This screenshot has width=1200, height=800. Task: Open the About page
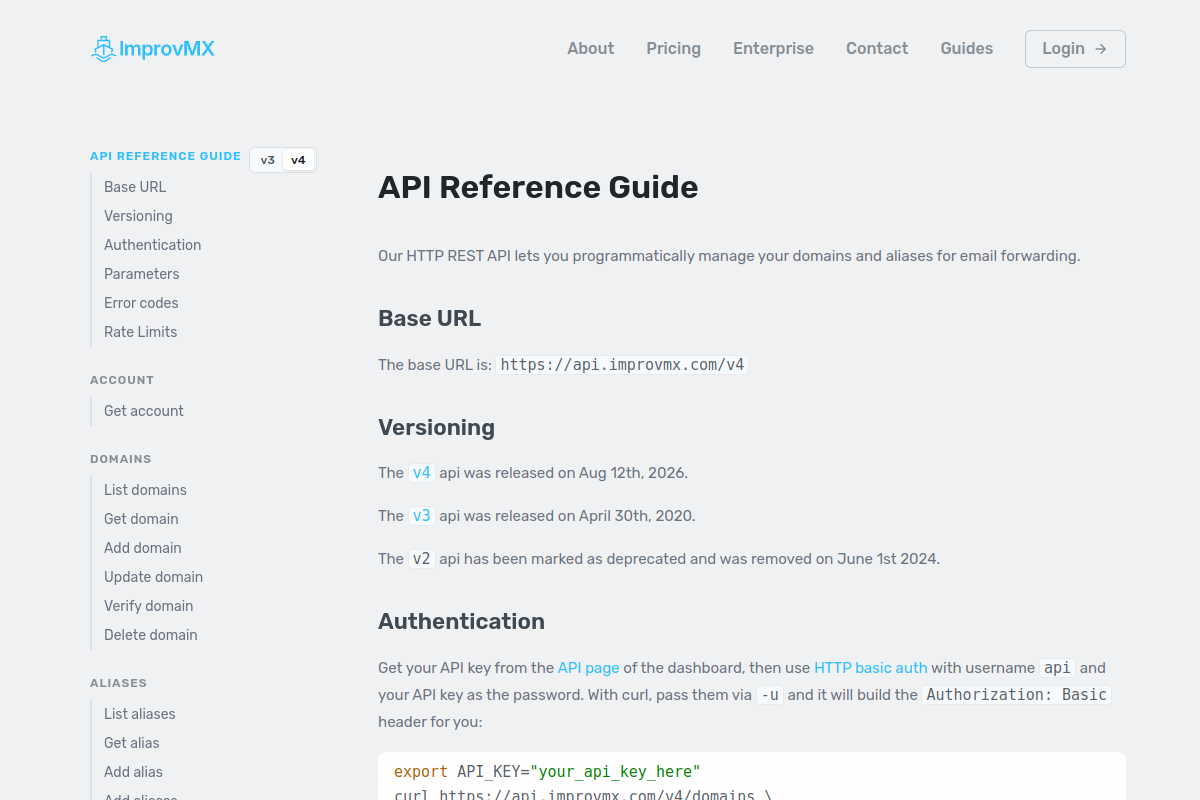(591, 49)
